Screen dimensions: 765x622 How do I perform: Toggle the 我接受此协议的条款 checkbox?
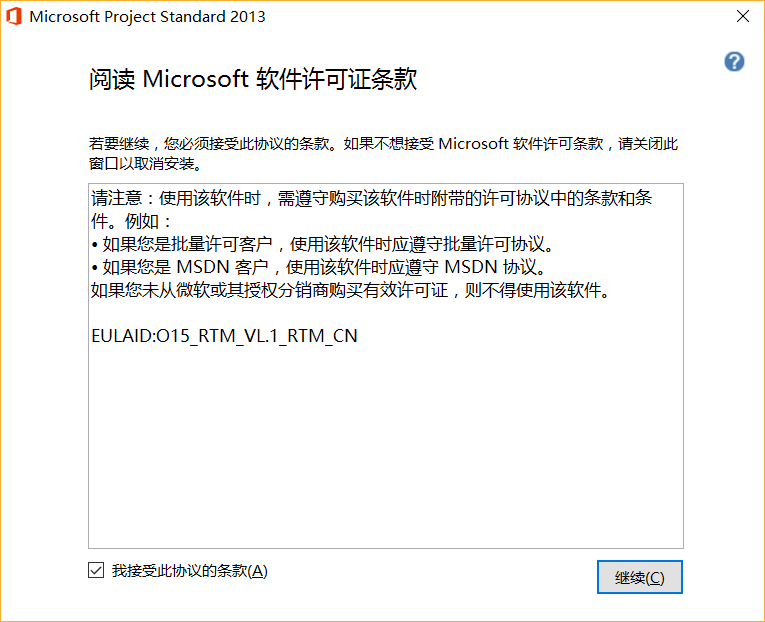point(96,571)
